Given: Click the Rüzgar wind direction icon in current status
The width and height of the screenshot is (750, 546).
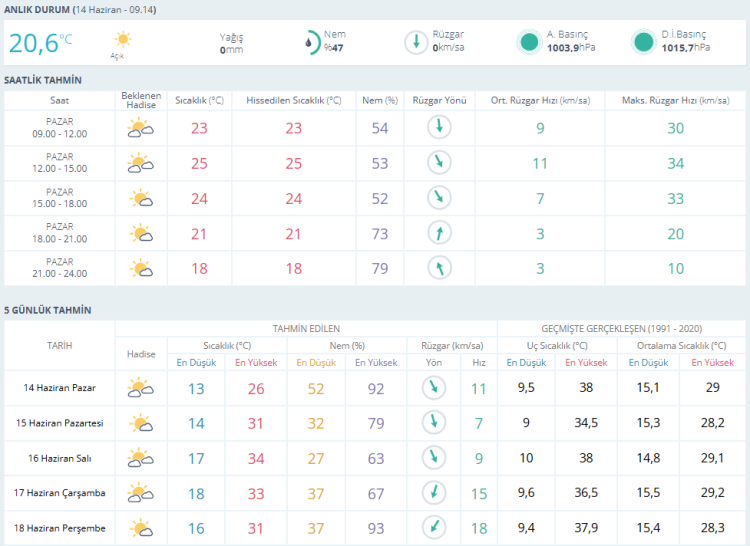Looking at the screenshot, I should point(416,42).
